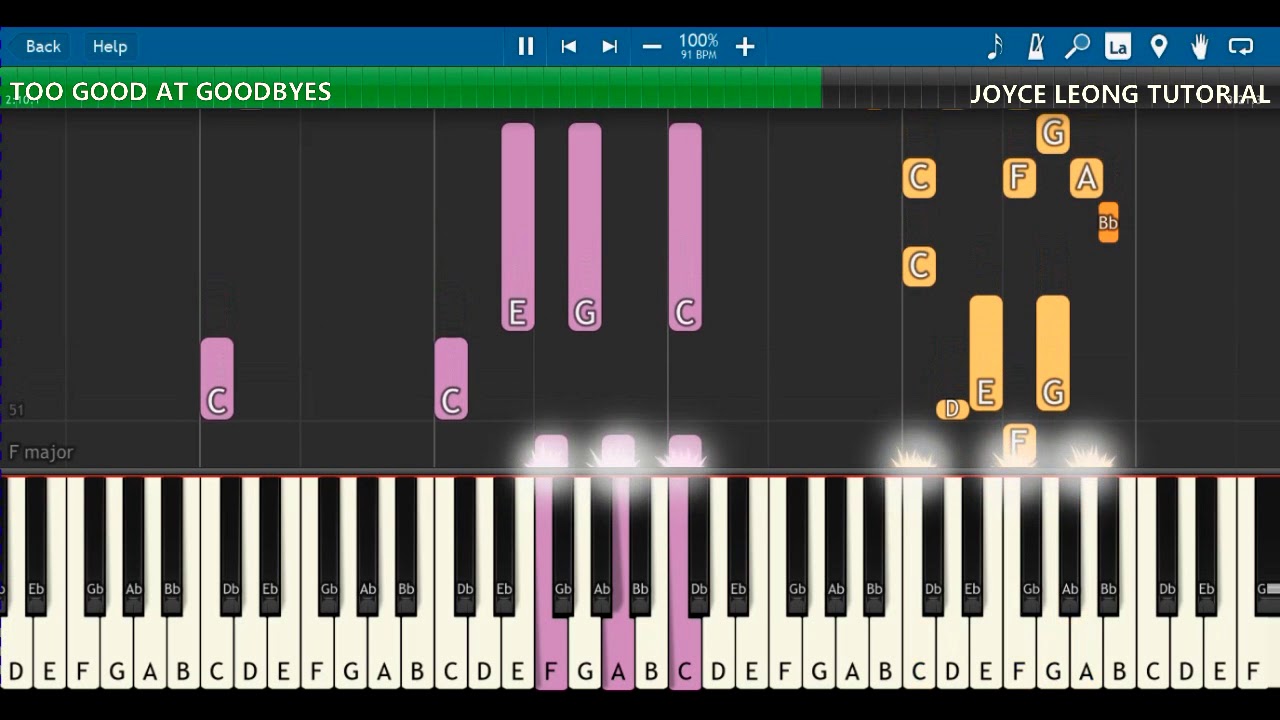Screen dimensions: 1280x720
Task: Select the long orange G falling note
Action: (1053, 353)
